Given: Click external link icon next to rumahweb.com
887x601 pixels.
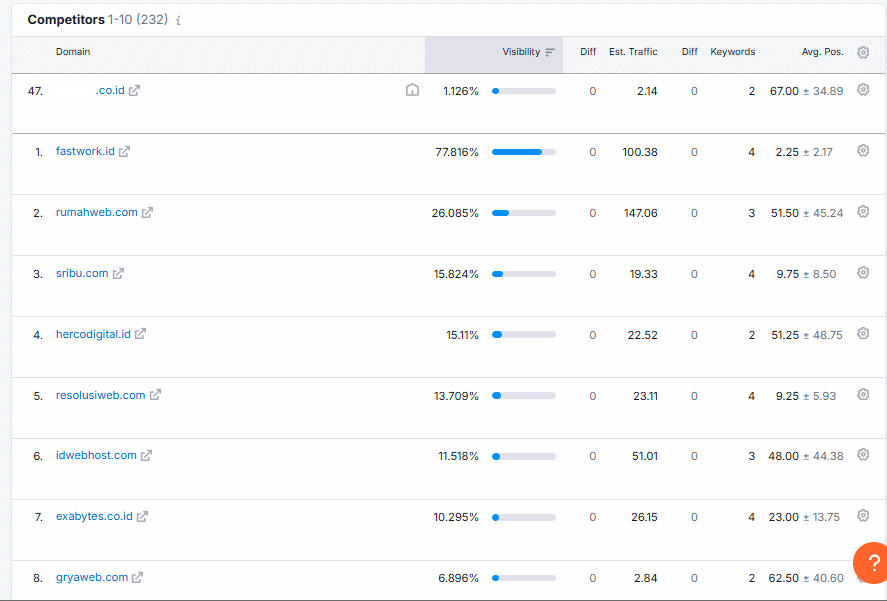Looking at the screenshot, I should pos(147,212).
